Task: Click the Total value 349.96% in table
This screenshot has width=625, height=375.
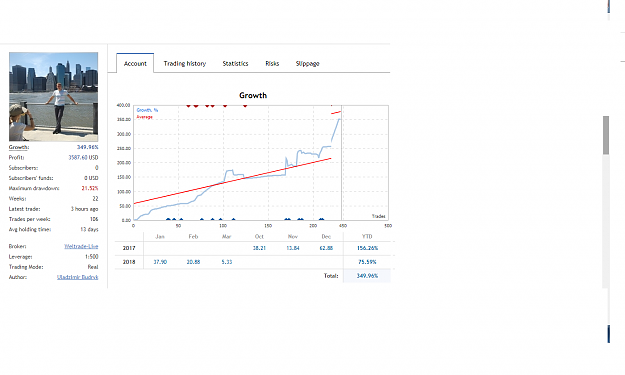Action: pyautogui.click(x=367, y=276)
